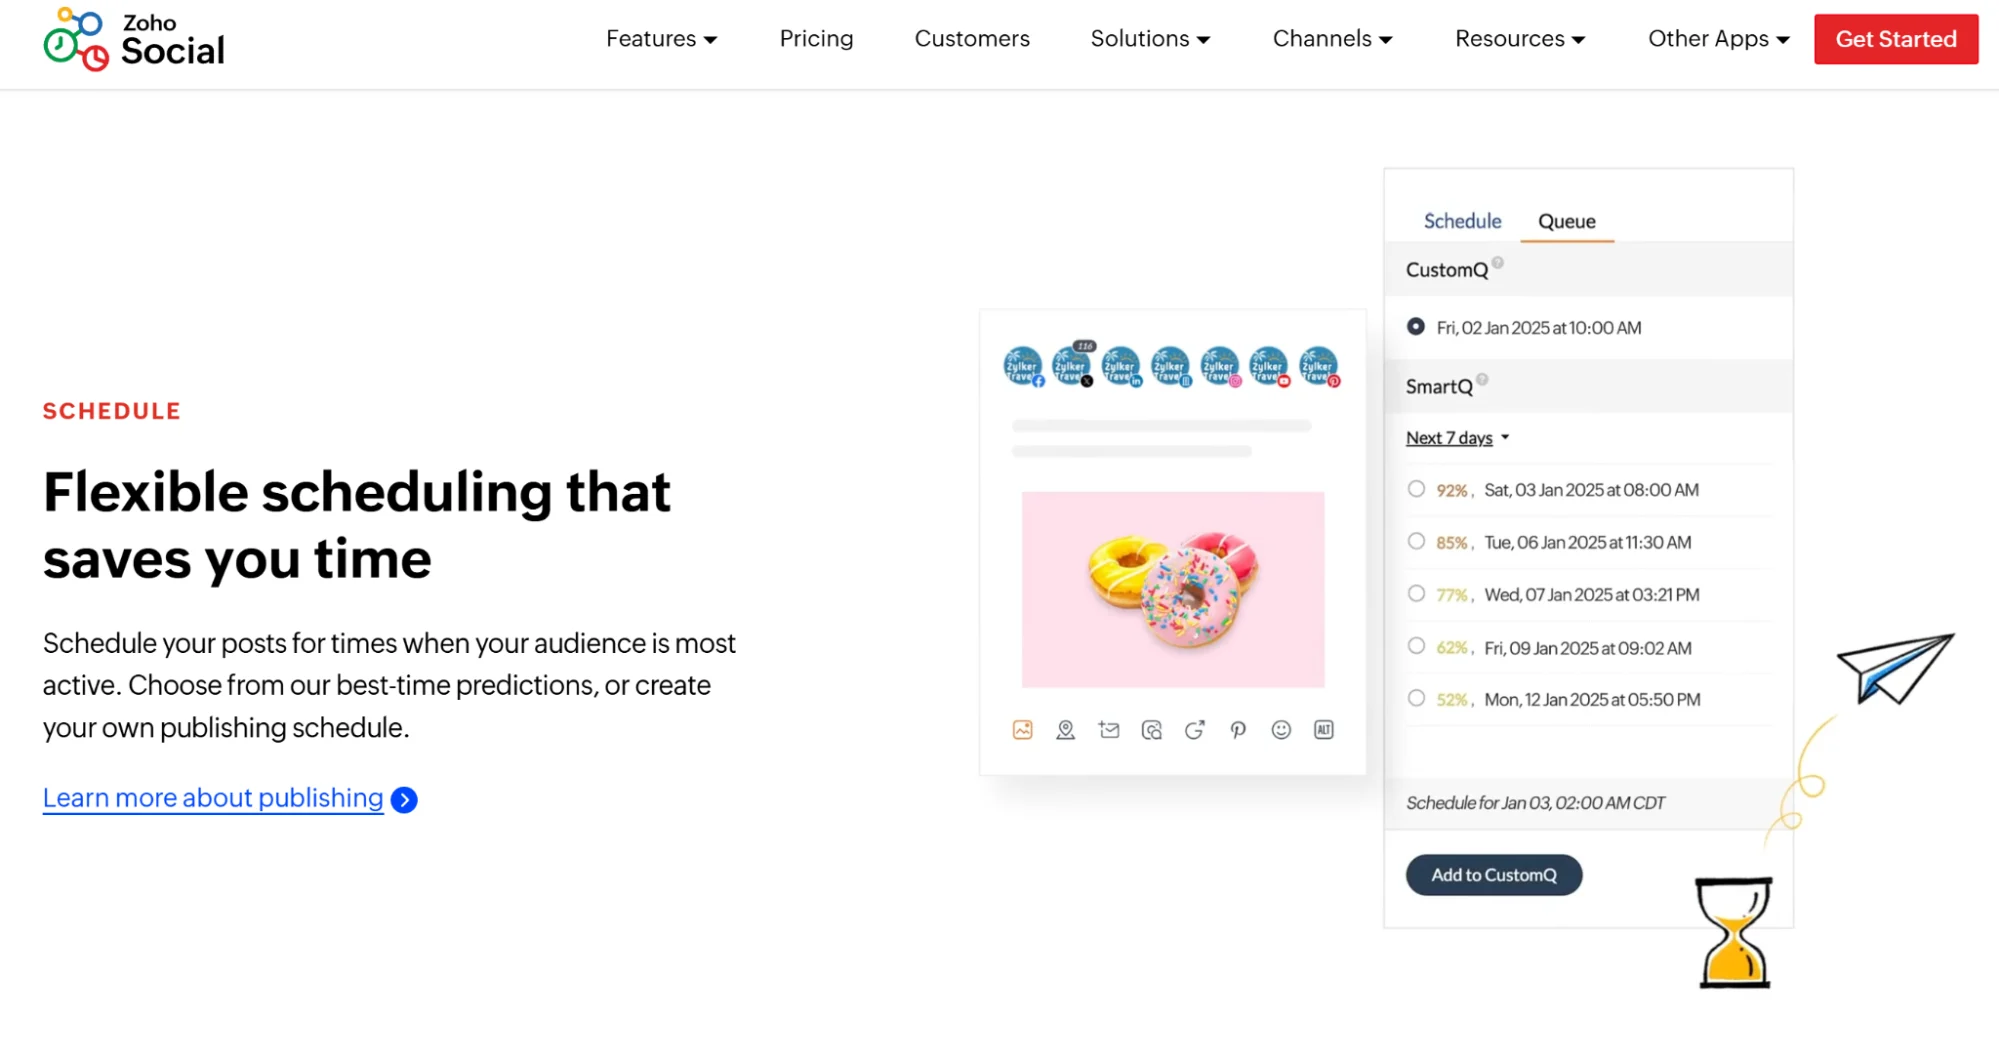Image resolution: width=1999 pixels, height=1040 pixels.
Task: Click the add message envelope icon
Action: [x=1109, y=730]
